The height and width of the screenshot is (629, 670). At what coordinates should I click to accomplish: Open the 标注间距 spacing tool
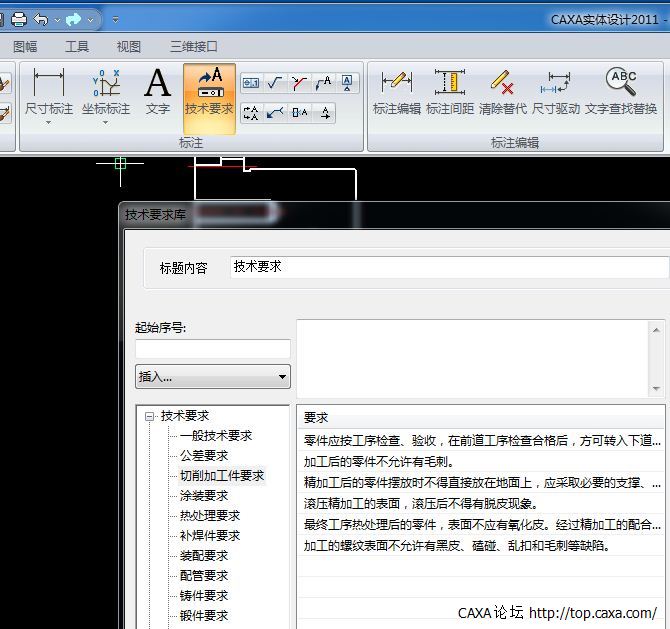click(x=450, y=91)
